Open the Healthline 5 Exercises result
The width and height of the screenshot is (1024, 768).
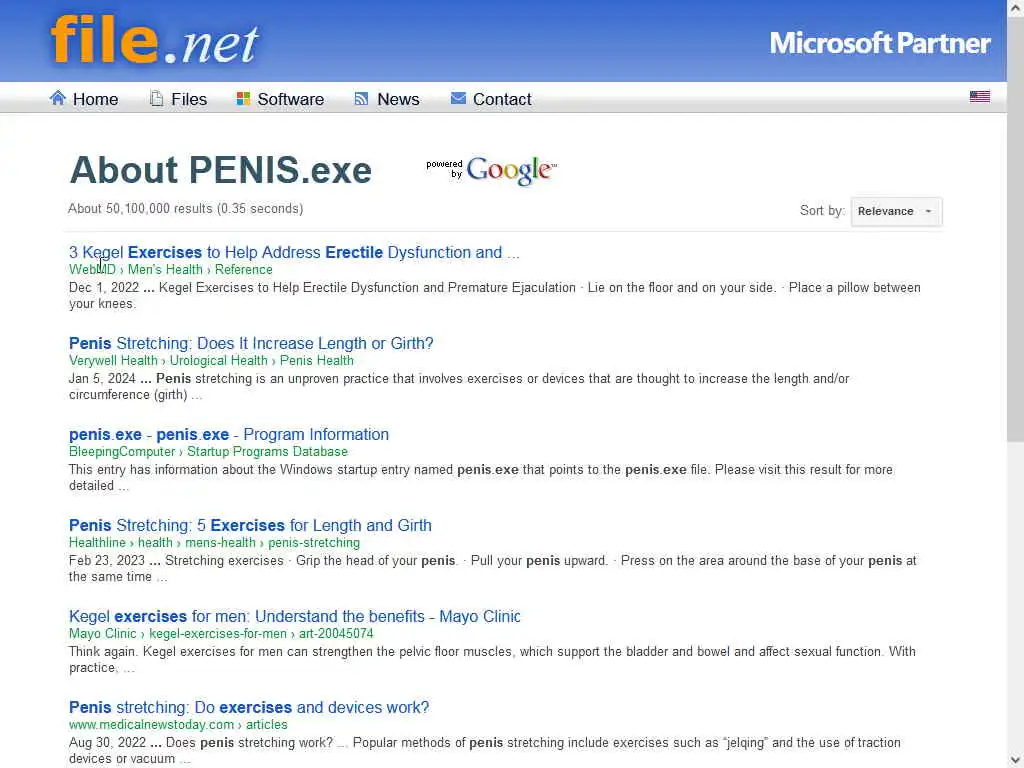pos(250,525)
